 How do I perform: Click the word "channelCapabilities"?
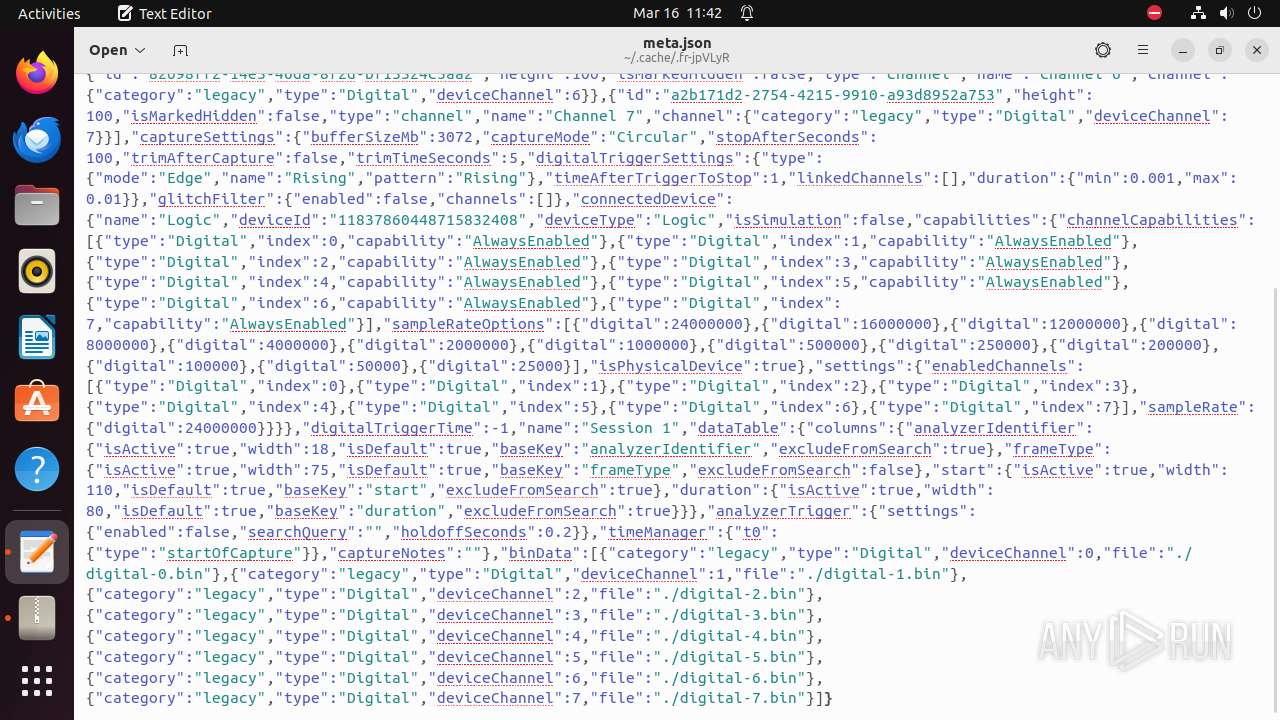point(1152,220)
